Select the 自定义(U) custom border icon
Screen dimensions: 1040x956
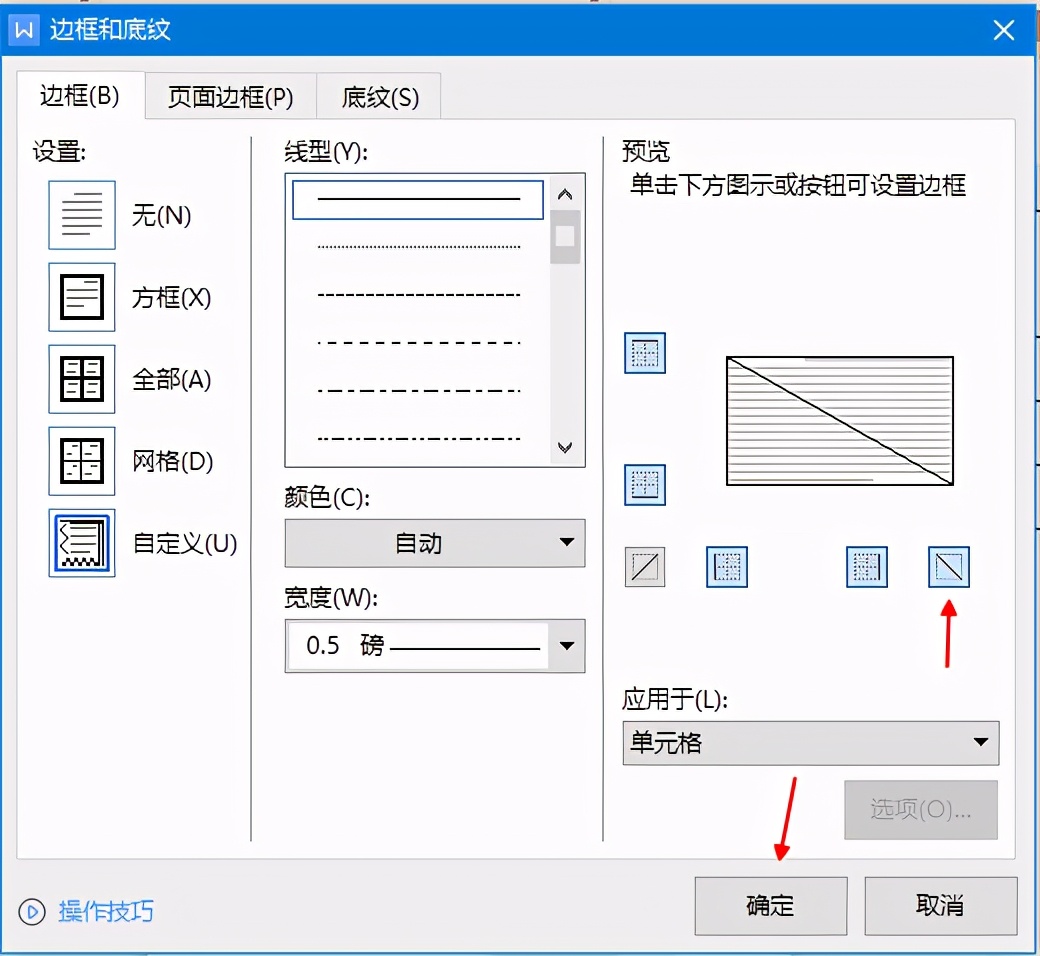[81, 543]
